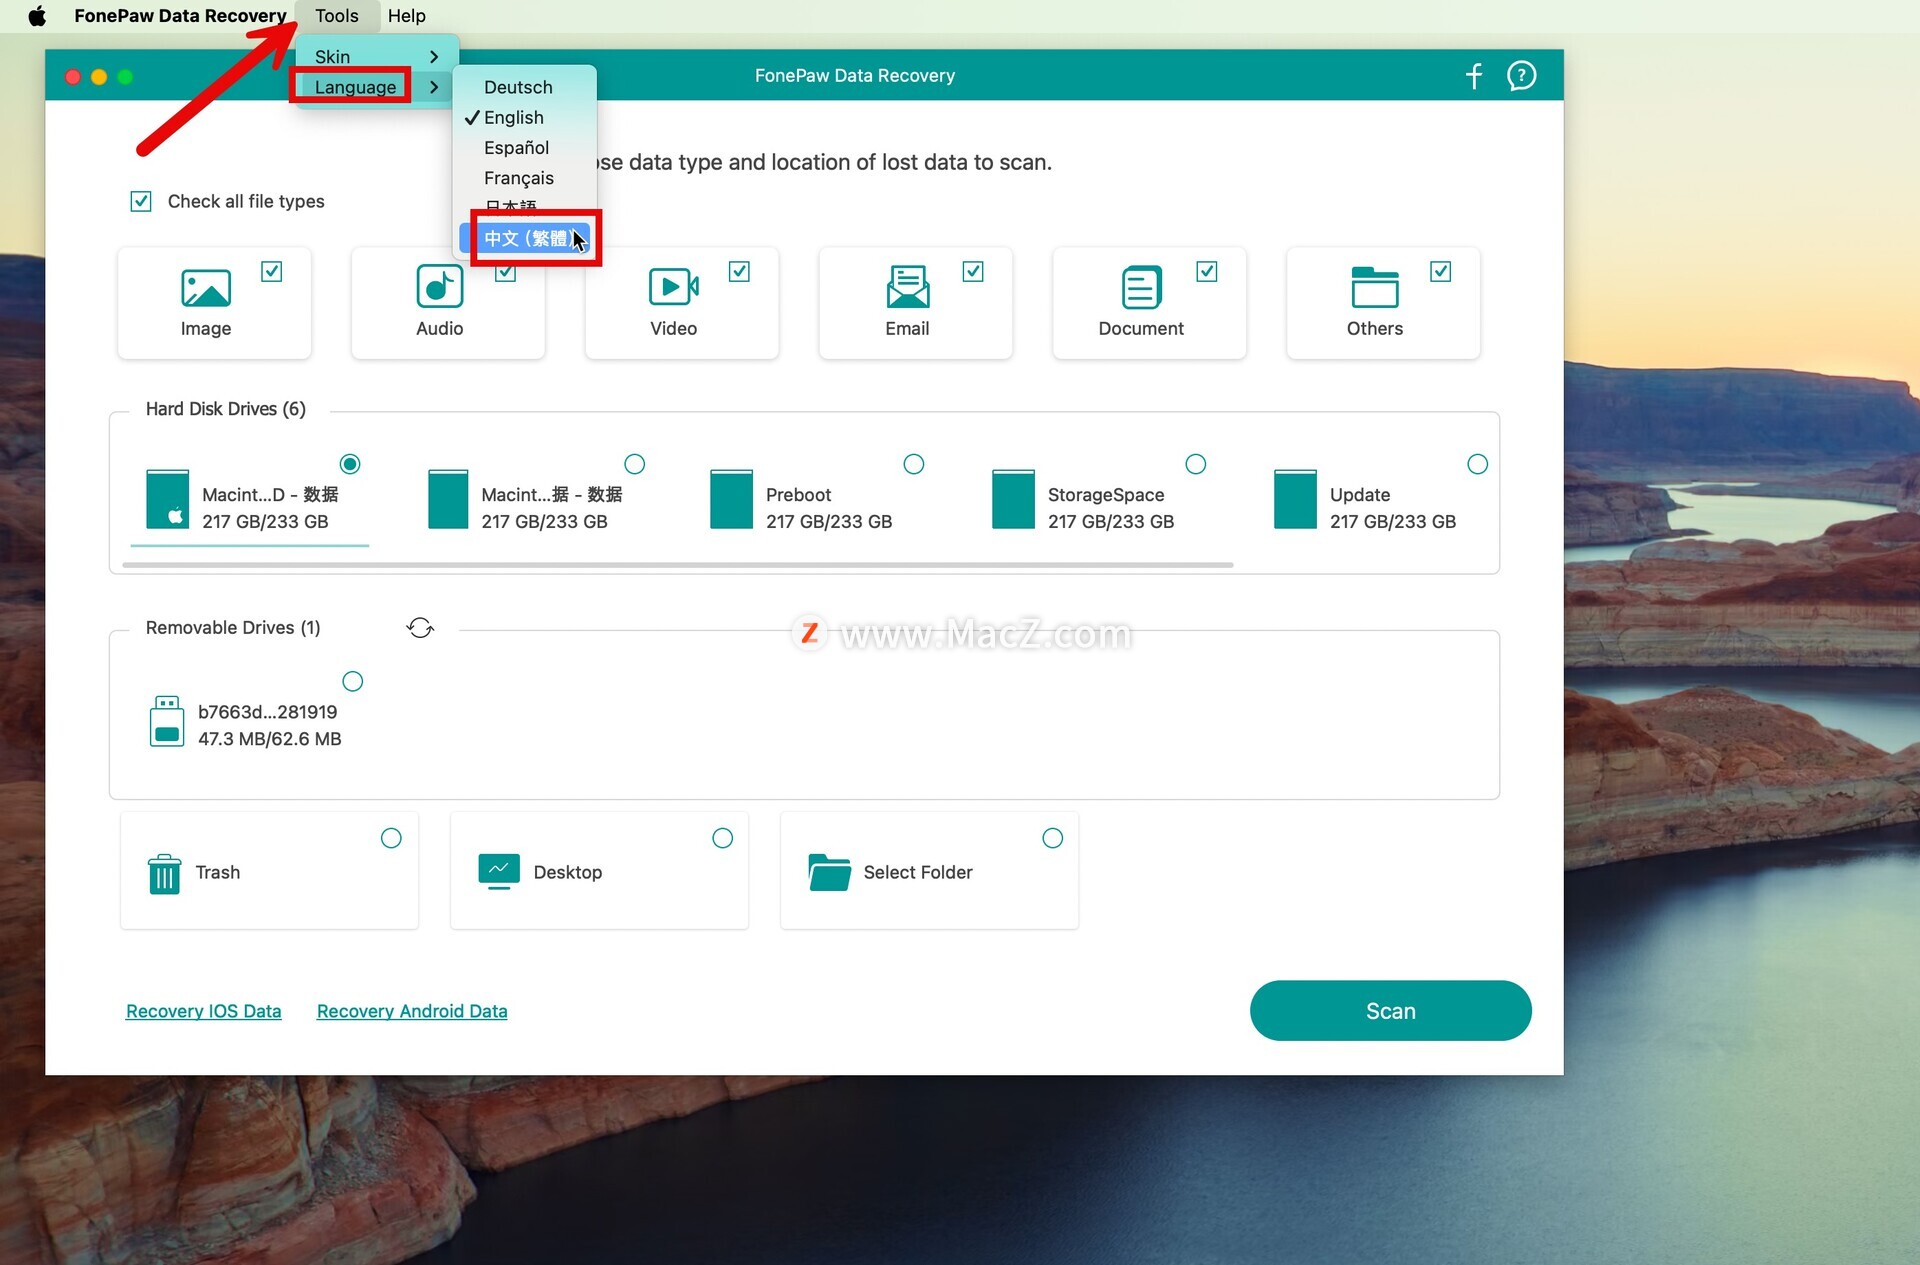Open the Apple menu
Image resolution: width=1920 pixels, height=1265 pixels.
coord(37,16)
